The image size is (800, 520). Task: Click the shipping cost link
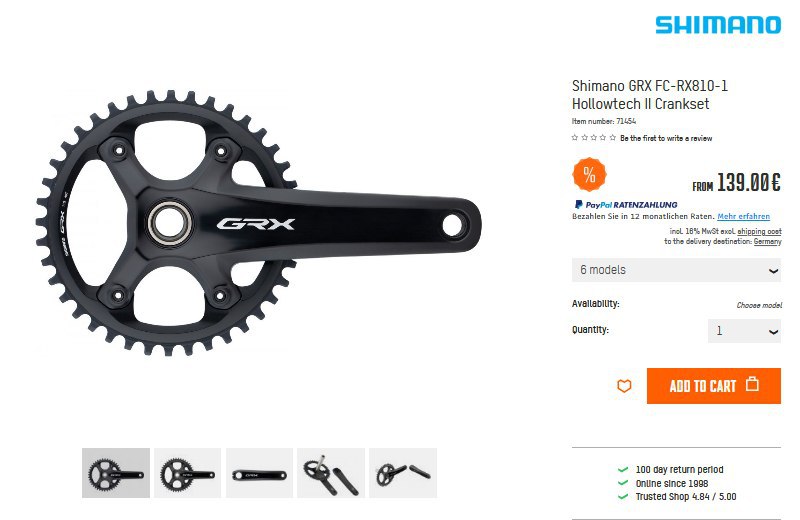point(759,231)
